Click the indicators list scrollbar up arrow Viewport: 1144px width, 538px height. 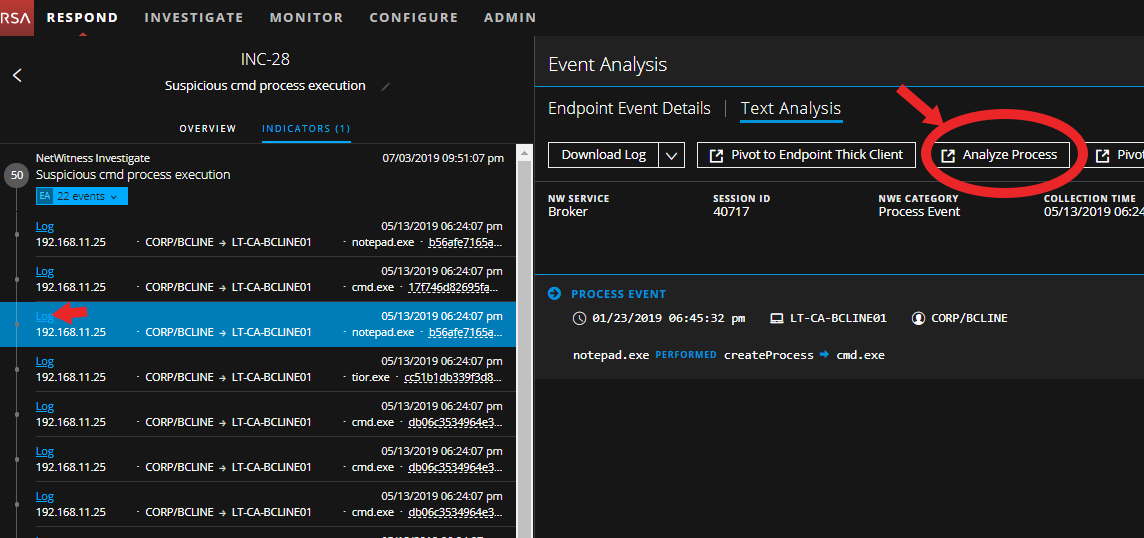[525, 153]
